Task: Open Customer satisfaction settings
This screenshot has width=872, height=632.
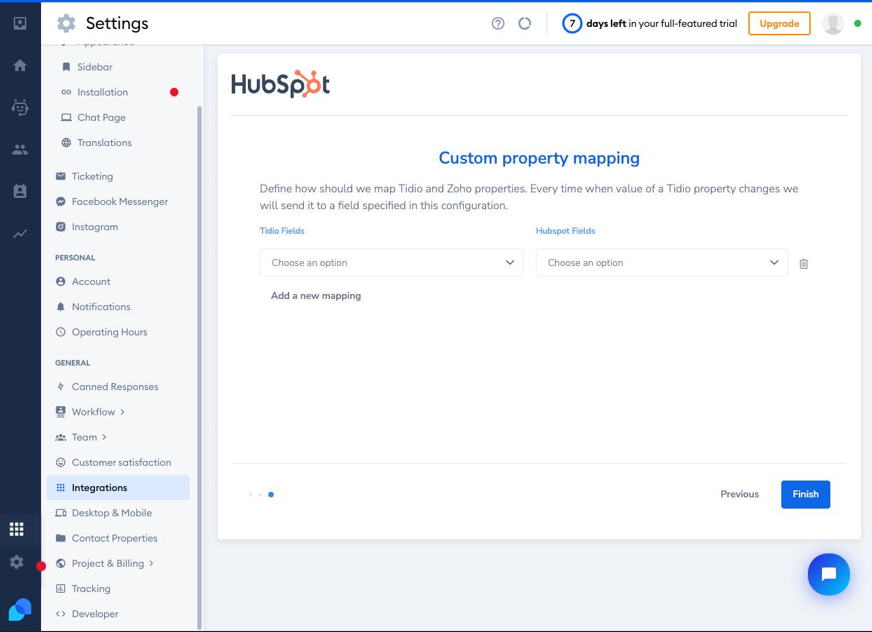Action: point(121,463)
